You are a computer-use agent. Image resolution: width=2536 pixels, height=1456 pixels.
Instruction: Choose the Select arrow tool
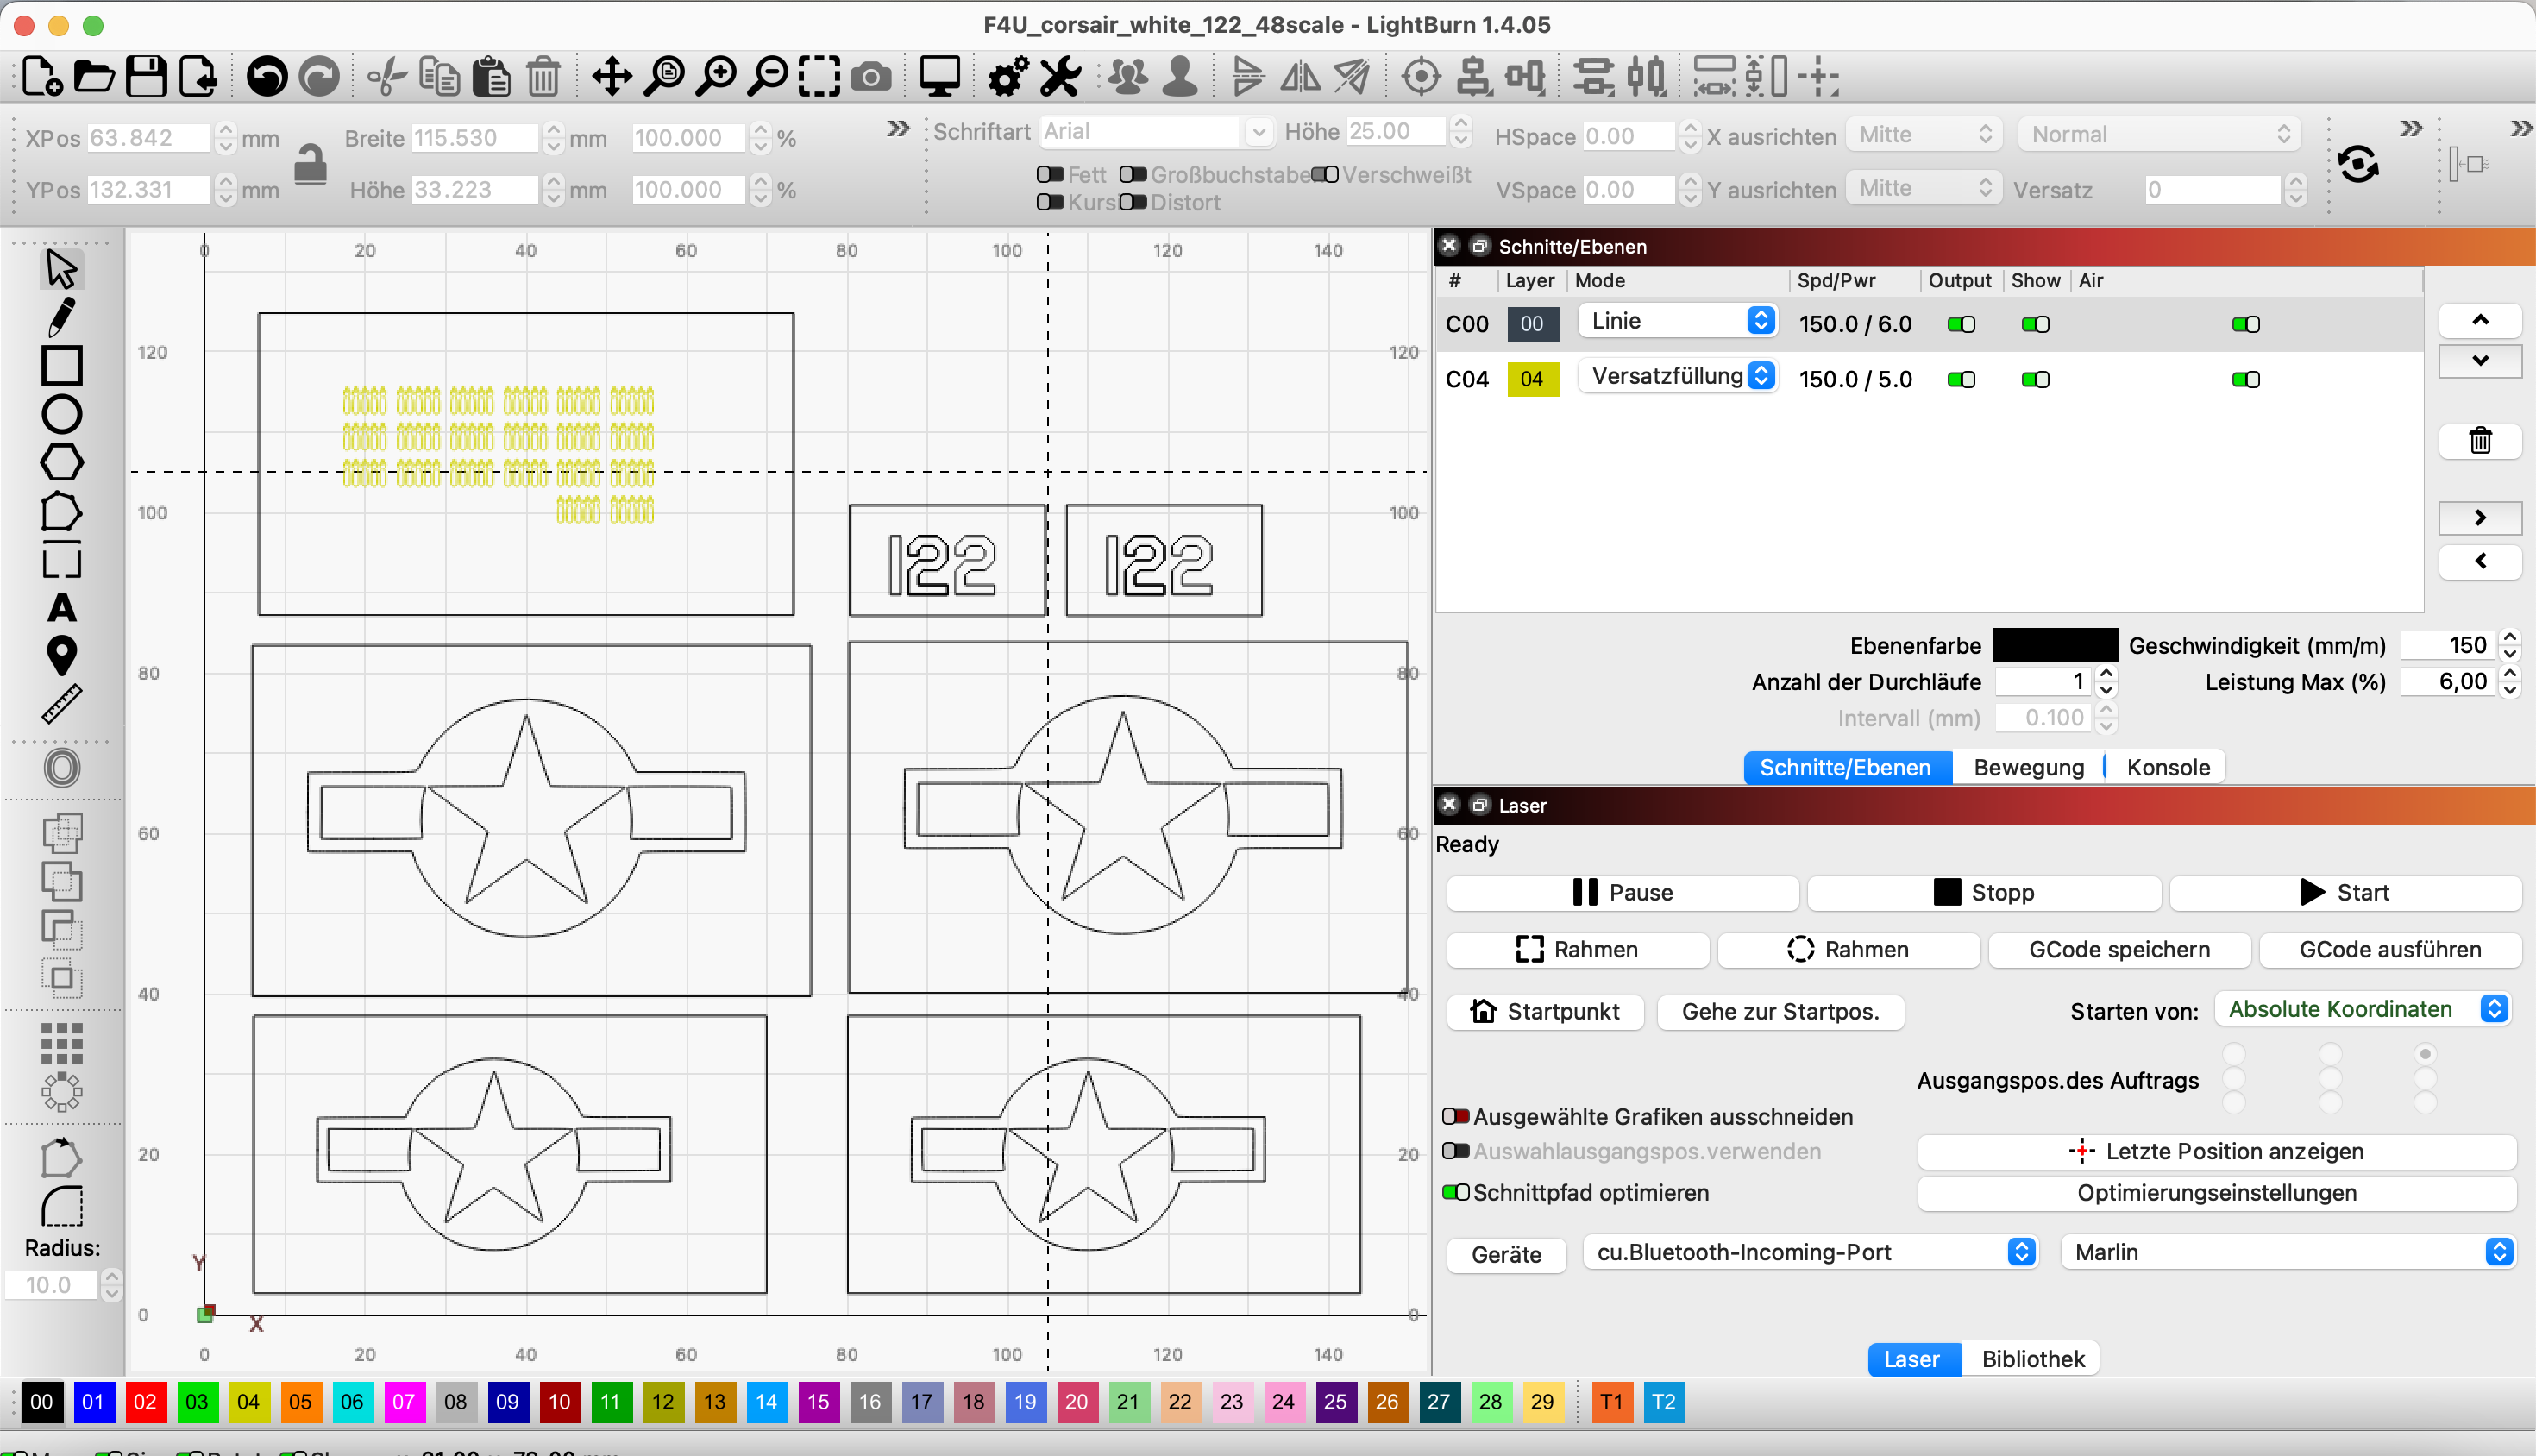tap(61, 269)
